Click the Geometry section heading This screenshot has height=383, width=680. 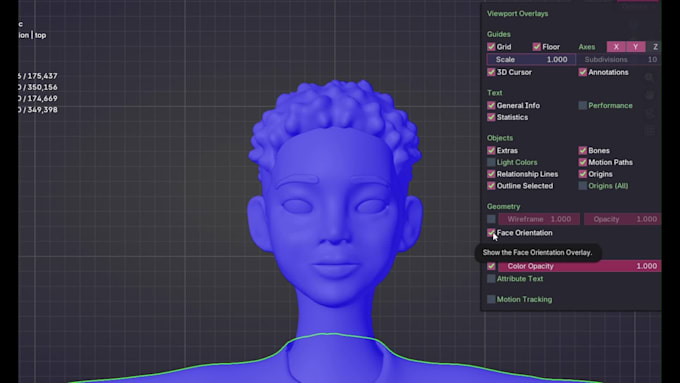coord(503,206)
